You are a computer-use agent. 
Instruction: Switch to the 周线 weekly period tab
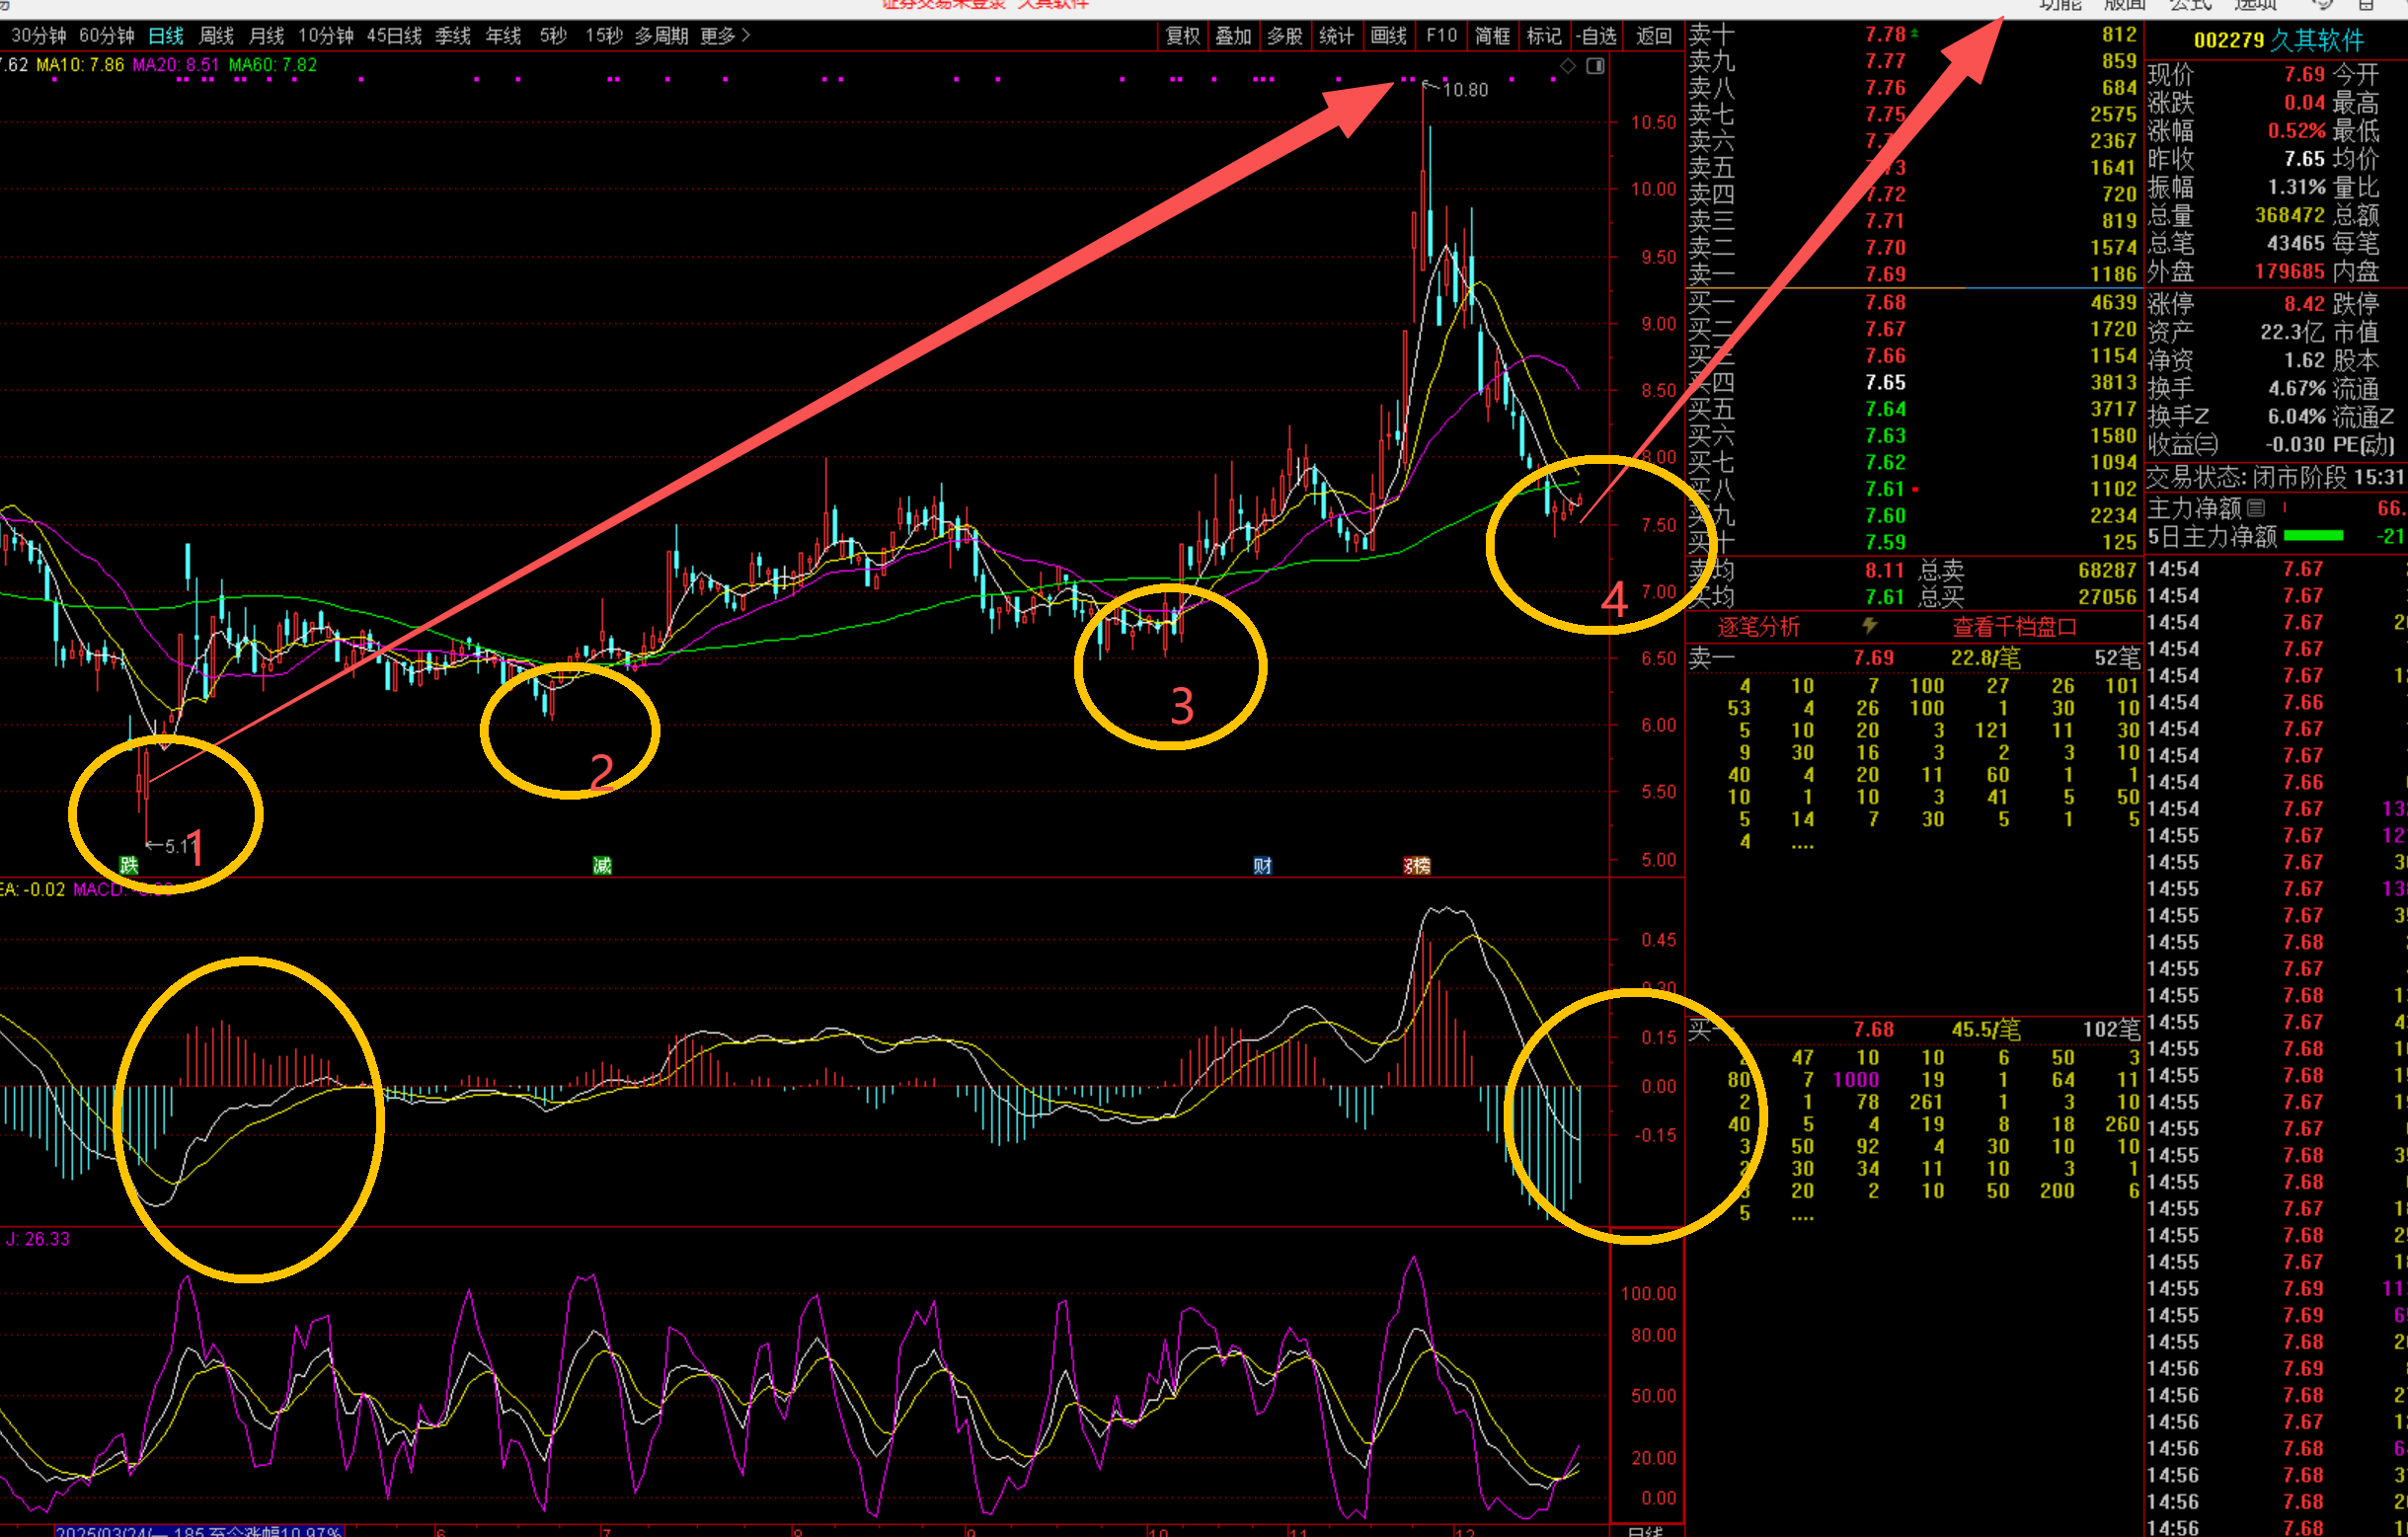pyautogui.click(x=216, y=36)
